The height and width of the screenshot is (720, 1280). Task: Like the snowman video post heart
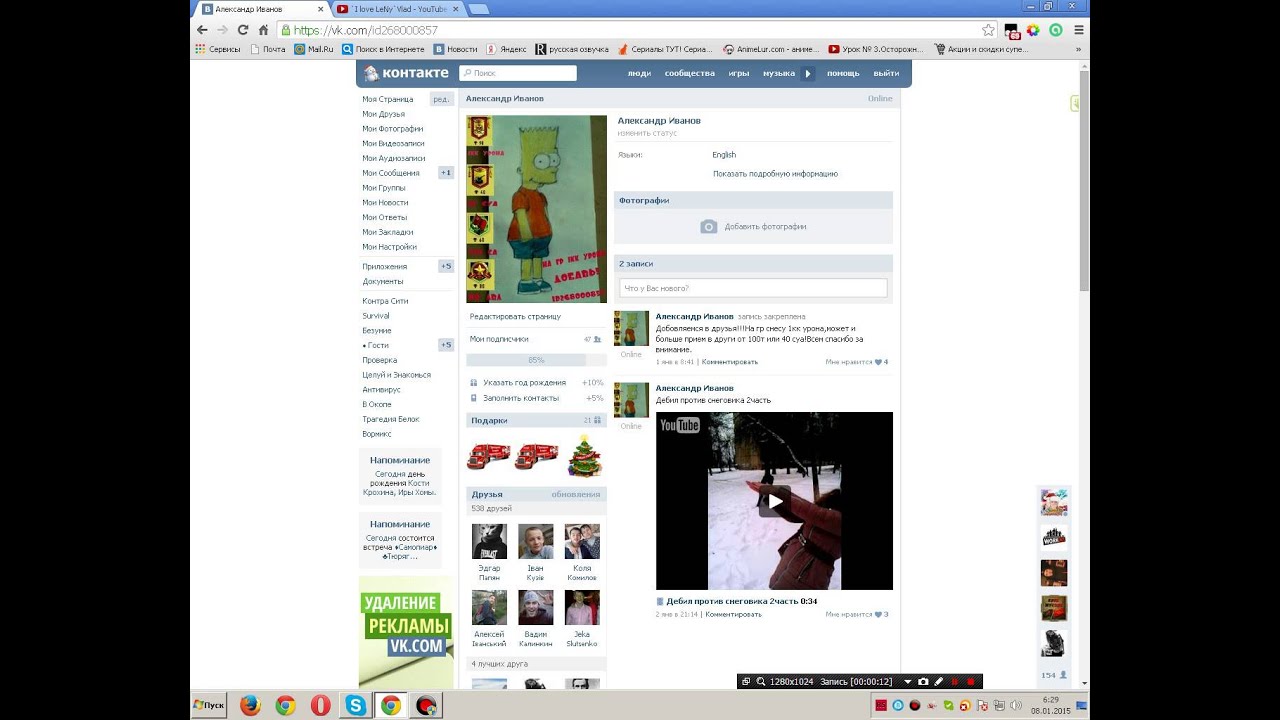pos(878,614)
